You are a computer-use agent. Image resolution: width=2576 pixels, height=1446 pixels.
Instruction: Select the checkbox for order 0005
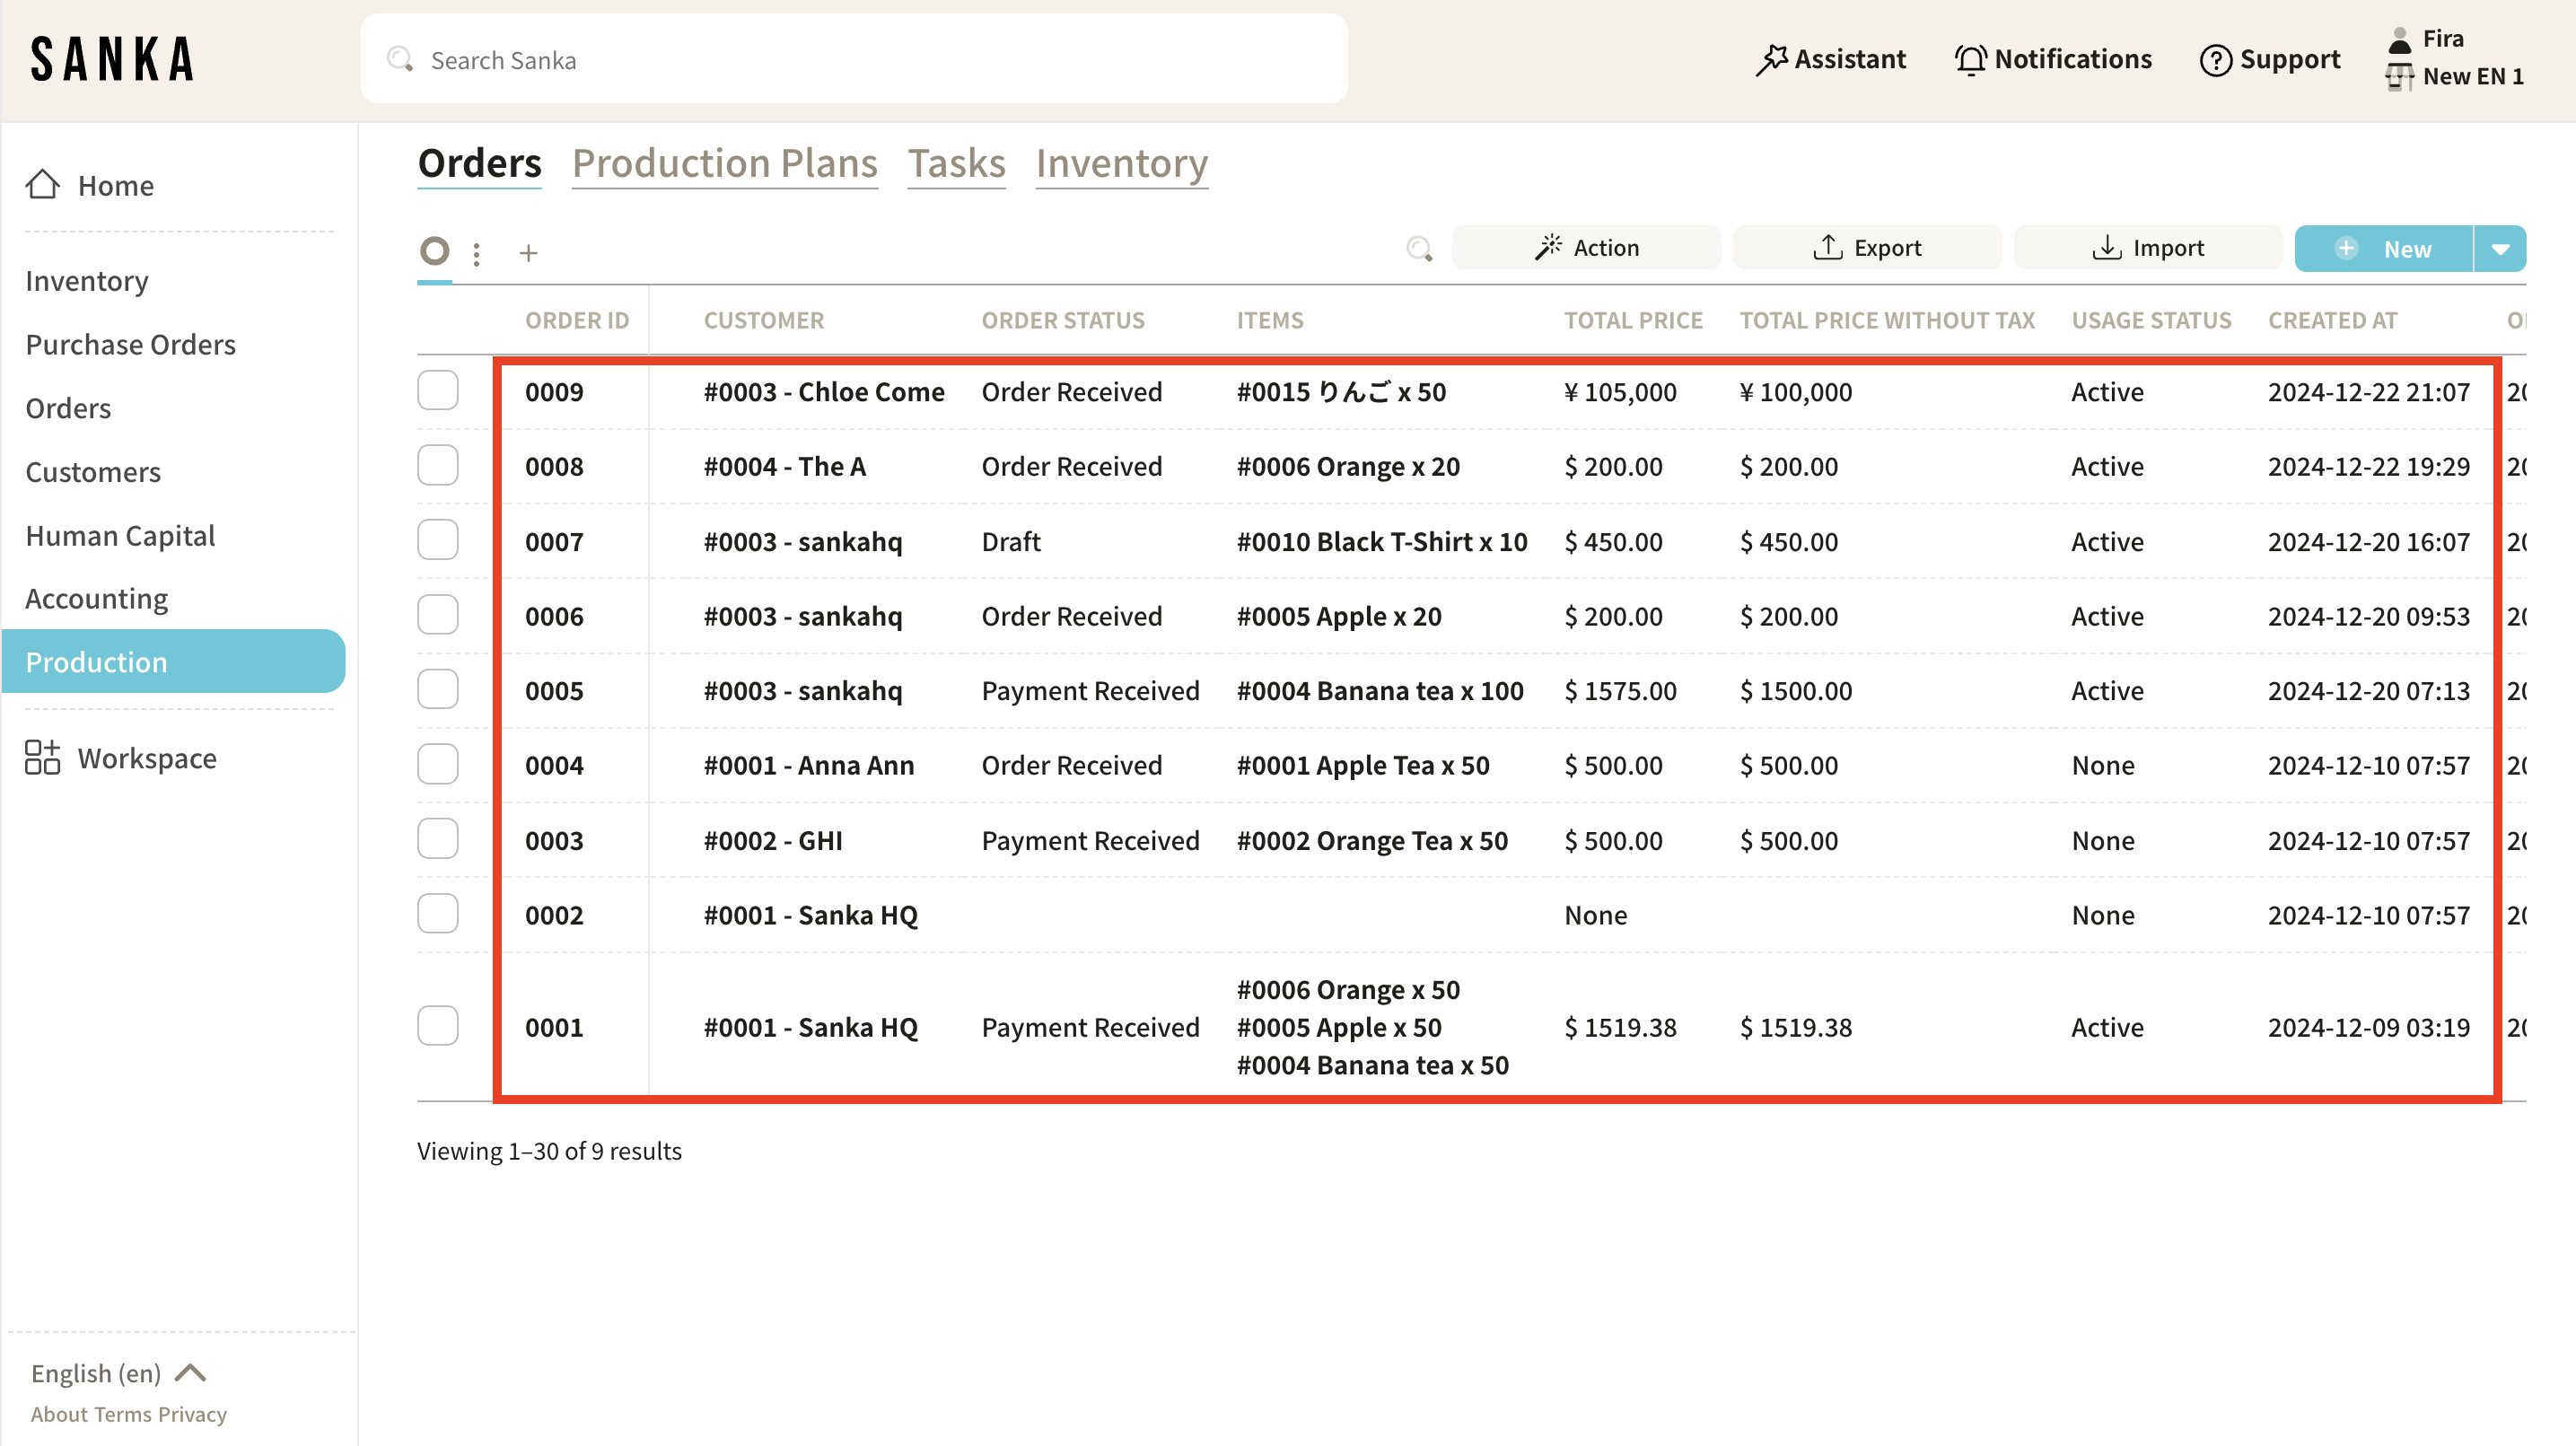pyautogui.click(x=438, y=690)
